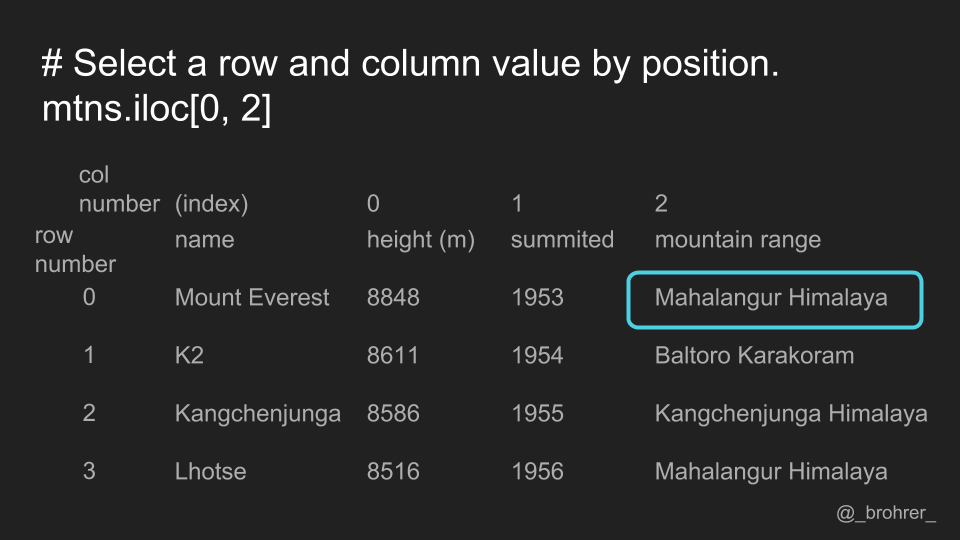Select the Lhotse name cell
Screen dimensions: 960x540
tap(211, 471)
